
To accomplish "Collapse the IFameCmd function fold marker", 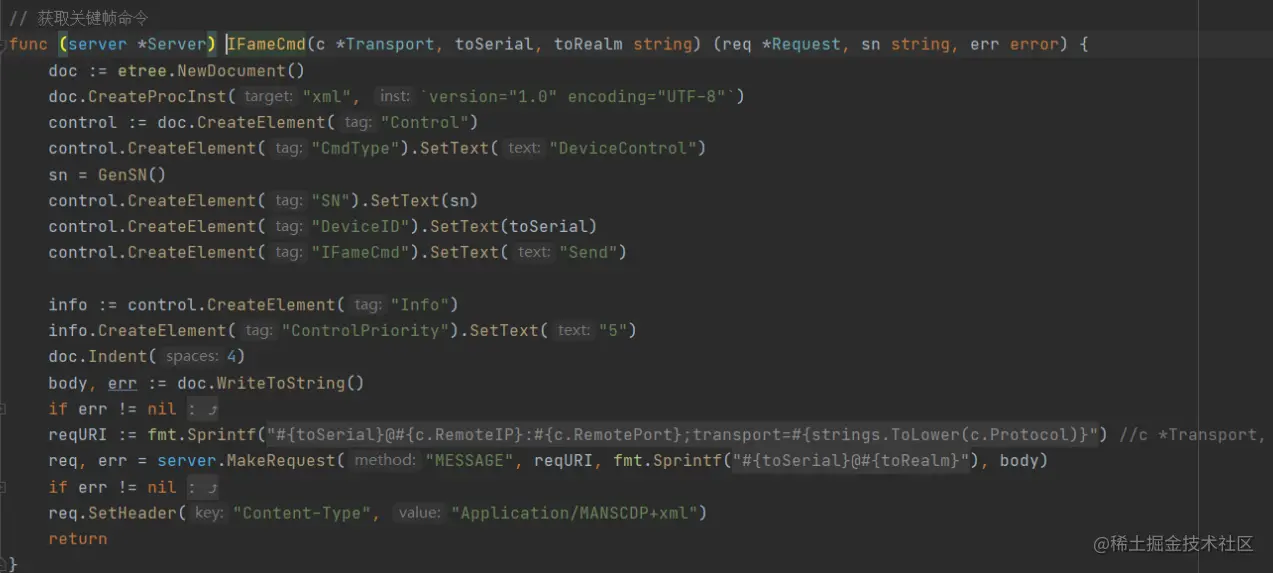I will [3, 45].
